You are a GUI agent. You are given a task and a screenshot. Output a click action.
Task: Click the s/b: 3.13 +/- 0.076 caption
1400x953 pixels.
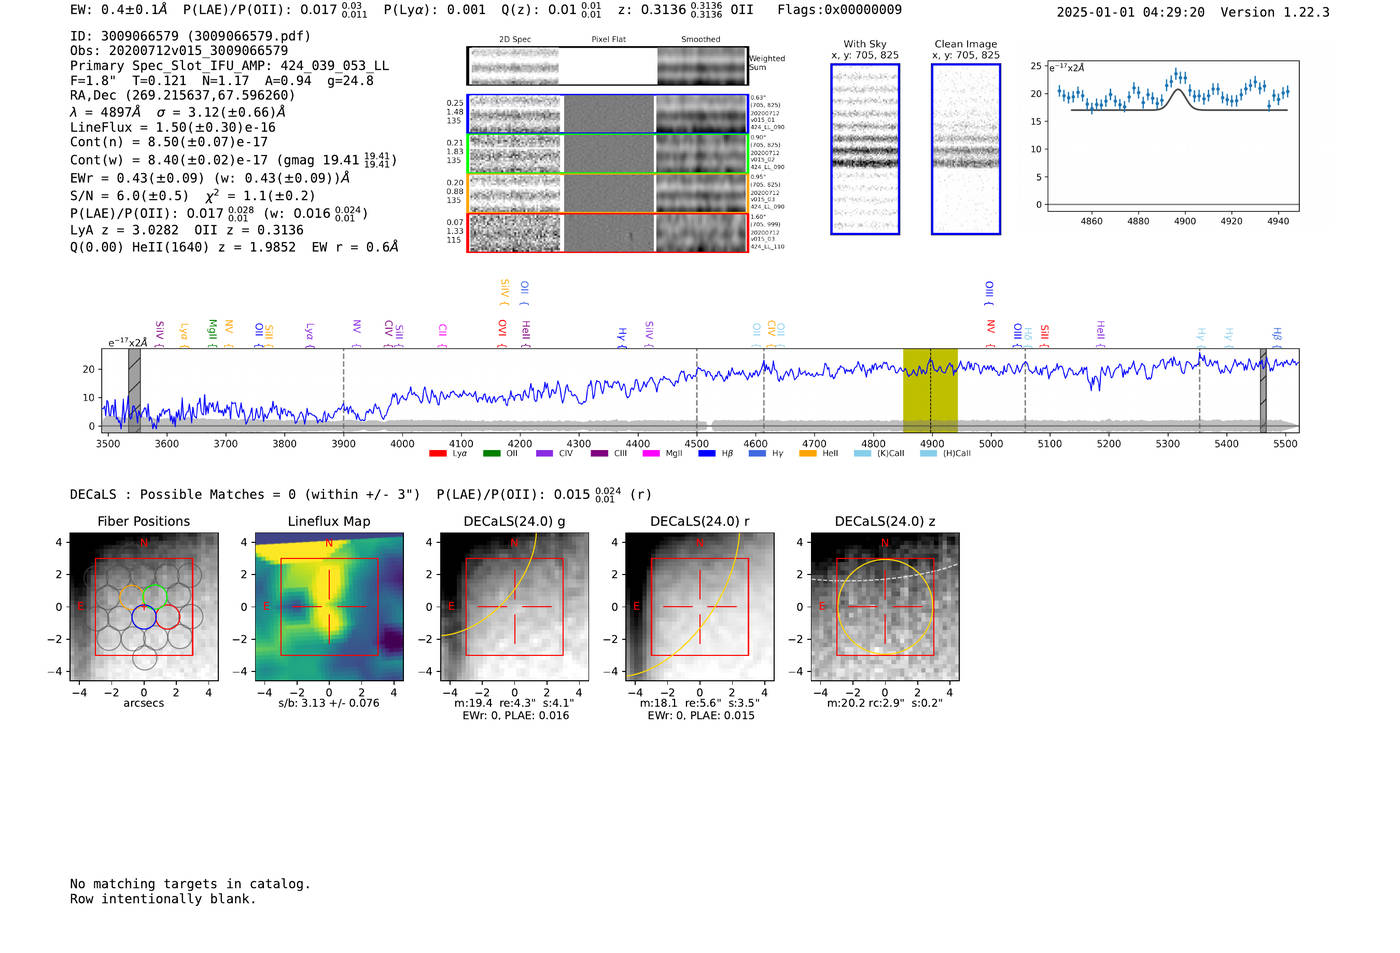(329, 703)
